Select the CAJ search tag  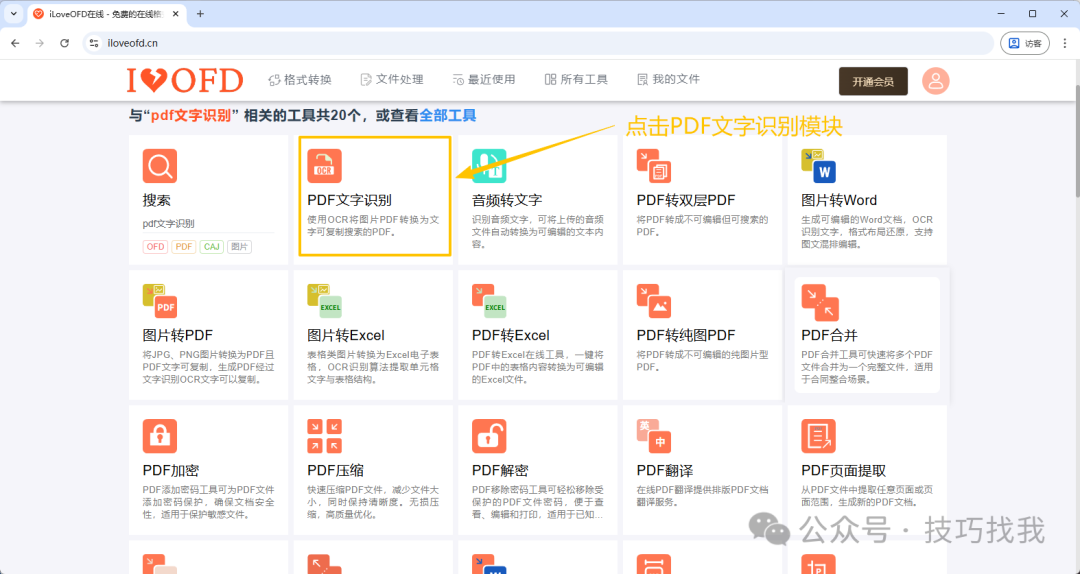pos(212,247)
